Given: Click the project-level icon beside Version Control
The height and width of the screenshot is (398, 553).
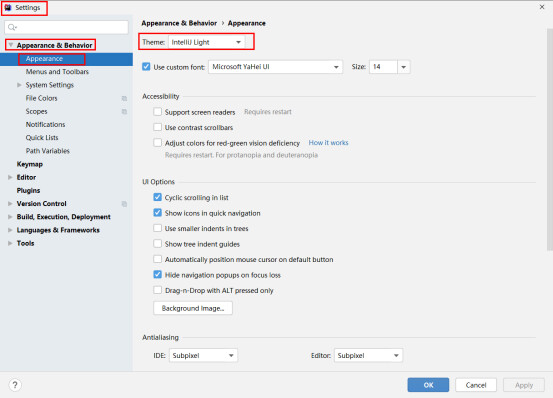Looking at the screenshot, I should (x=124, y=204).
